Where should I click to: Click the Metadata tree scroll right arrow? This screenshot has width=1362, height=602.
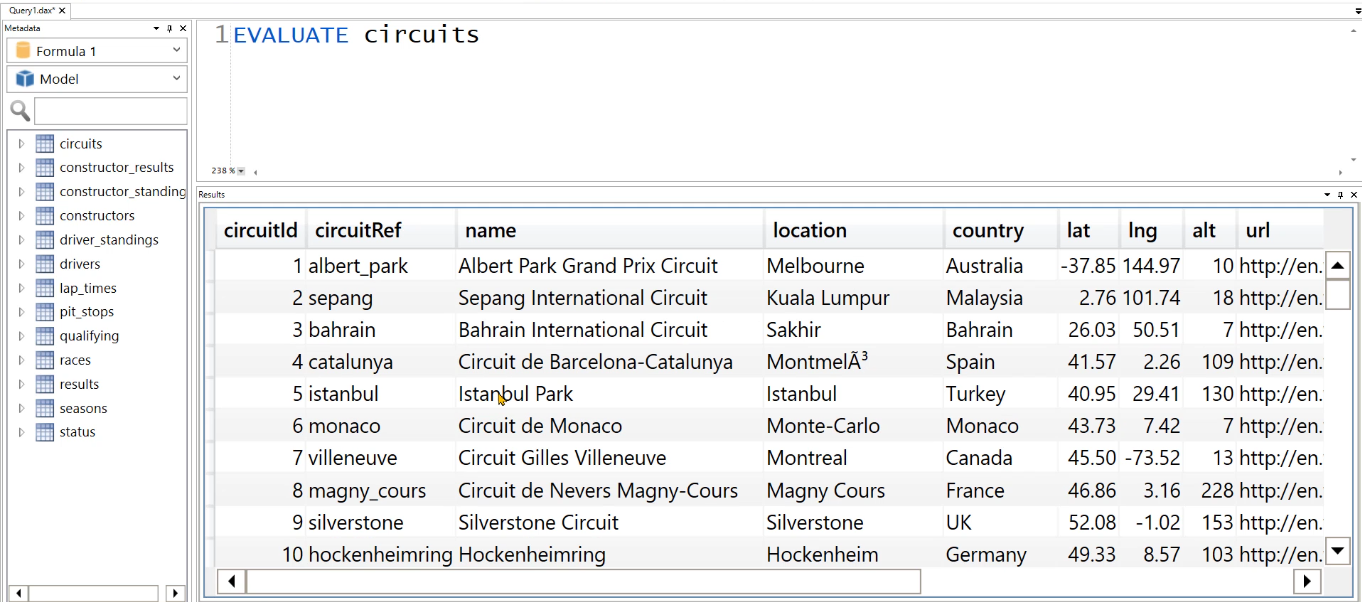coord(175,593)
